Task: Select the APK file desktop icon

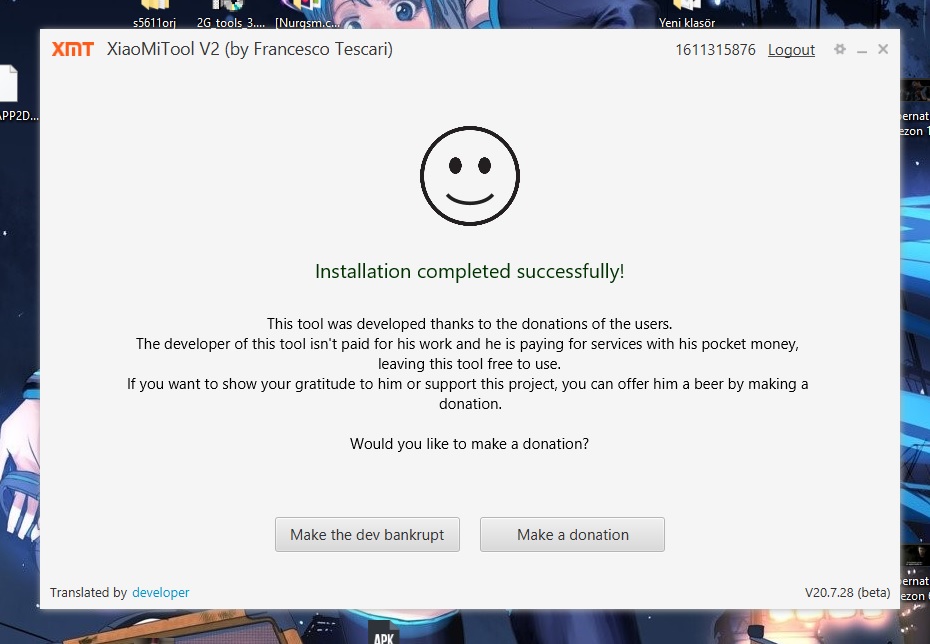Action: [384, 632]
